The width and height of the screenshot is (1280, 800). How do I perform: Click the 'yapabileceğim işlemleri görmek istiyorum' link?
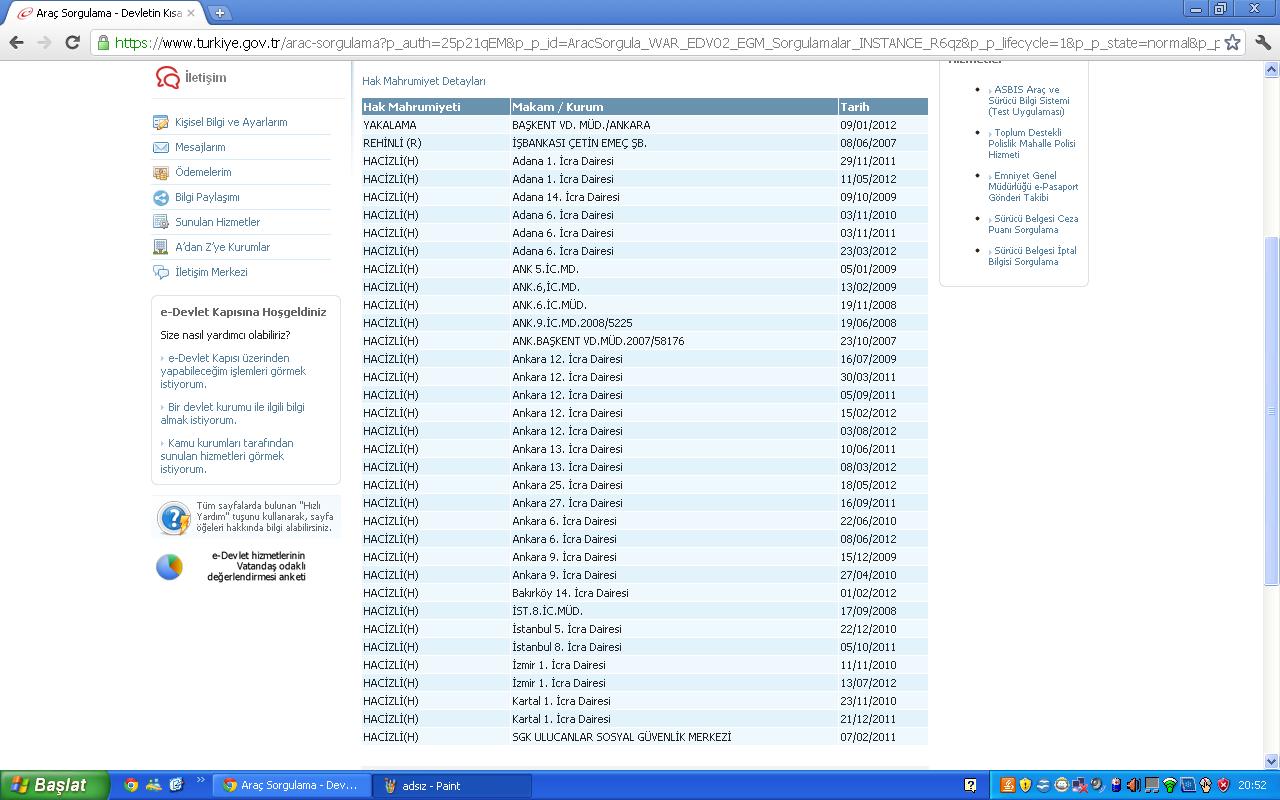(x=233, y=371)
